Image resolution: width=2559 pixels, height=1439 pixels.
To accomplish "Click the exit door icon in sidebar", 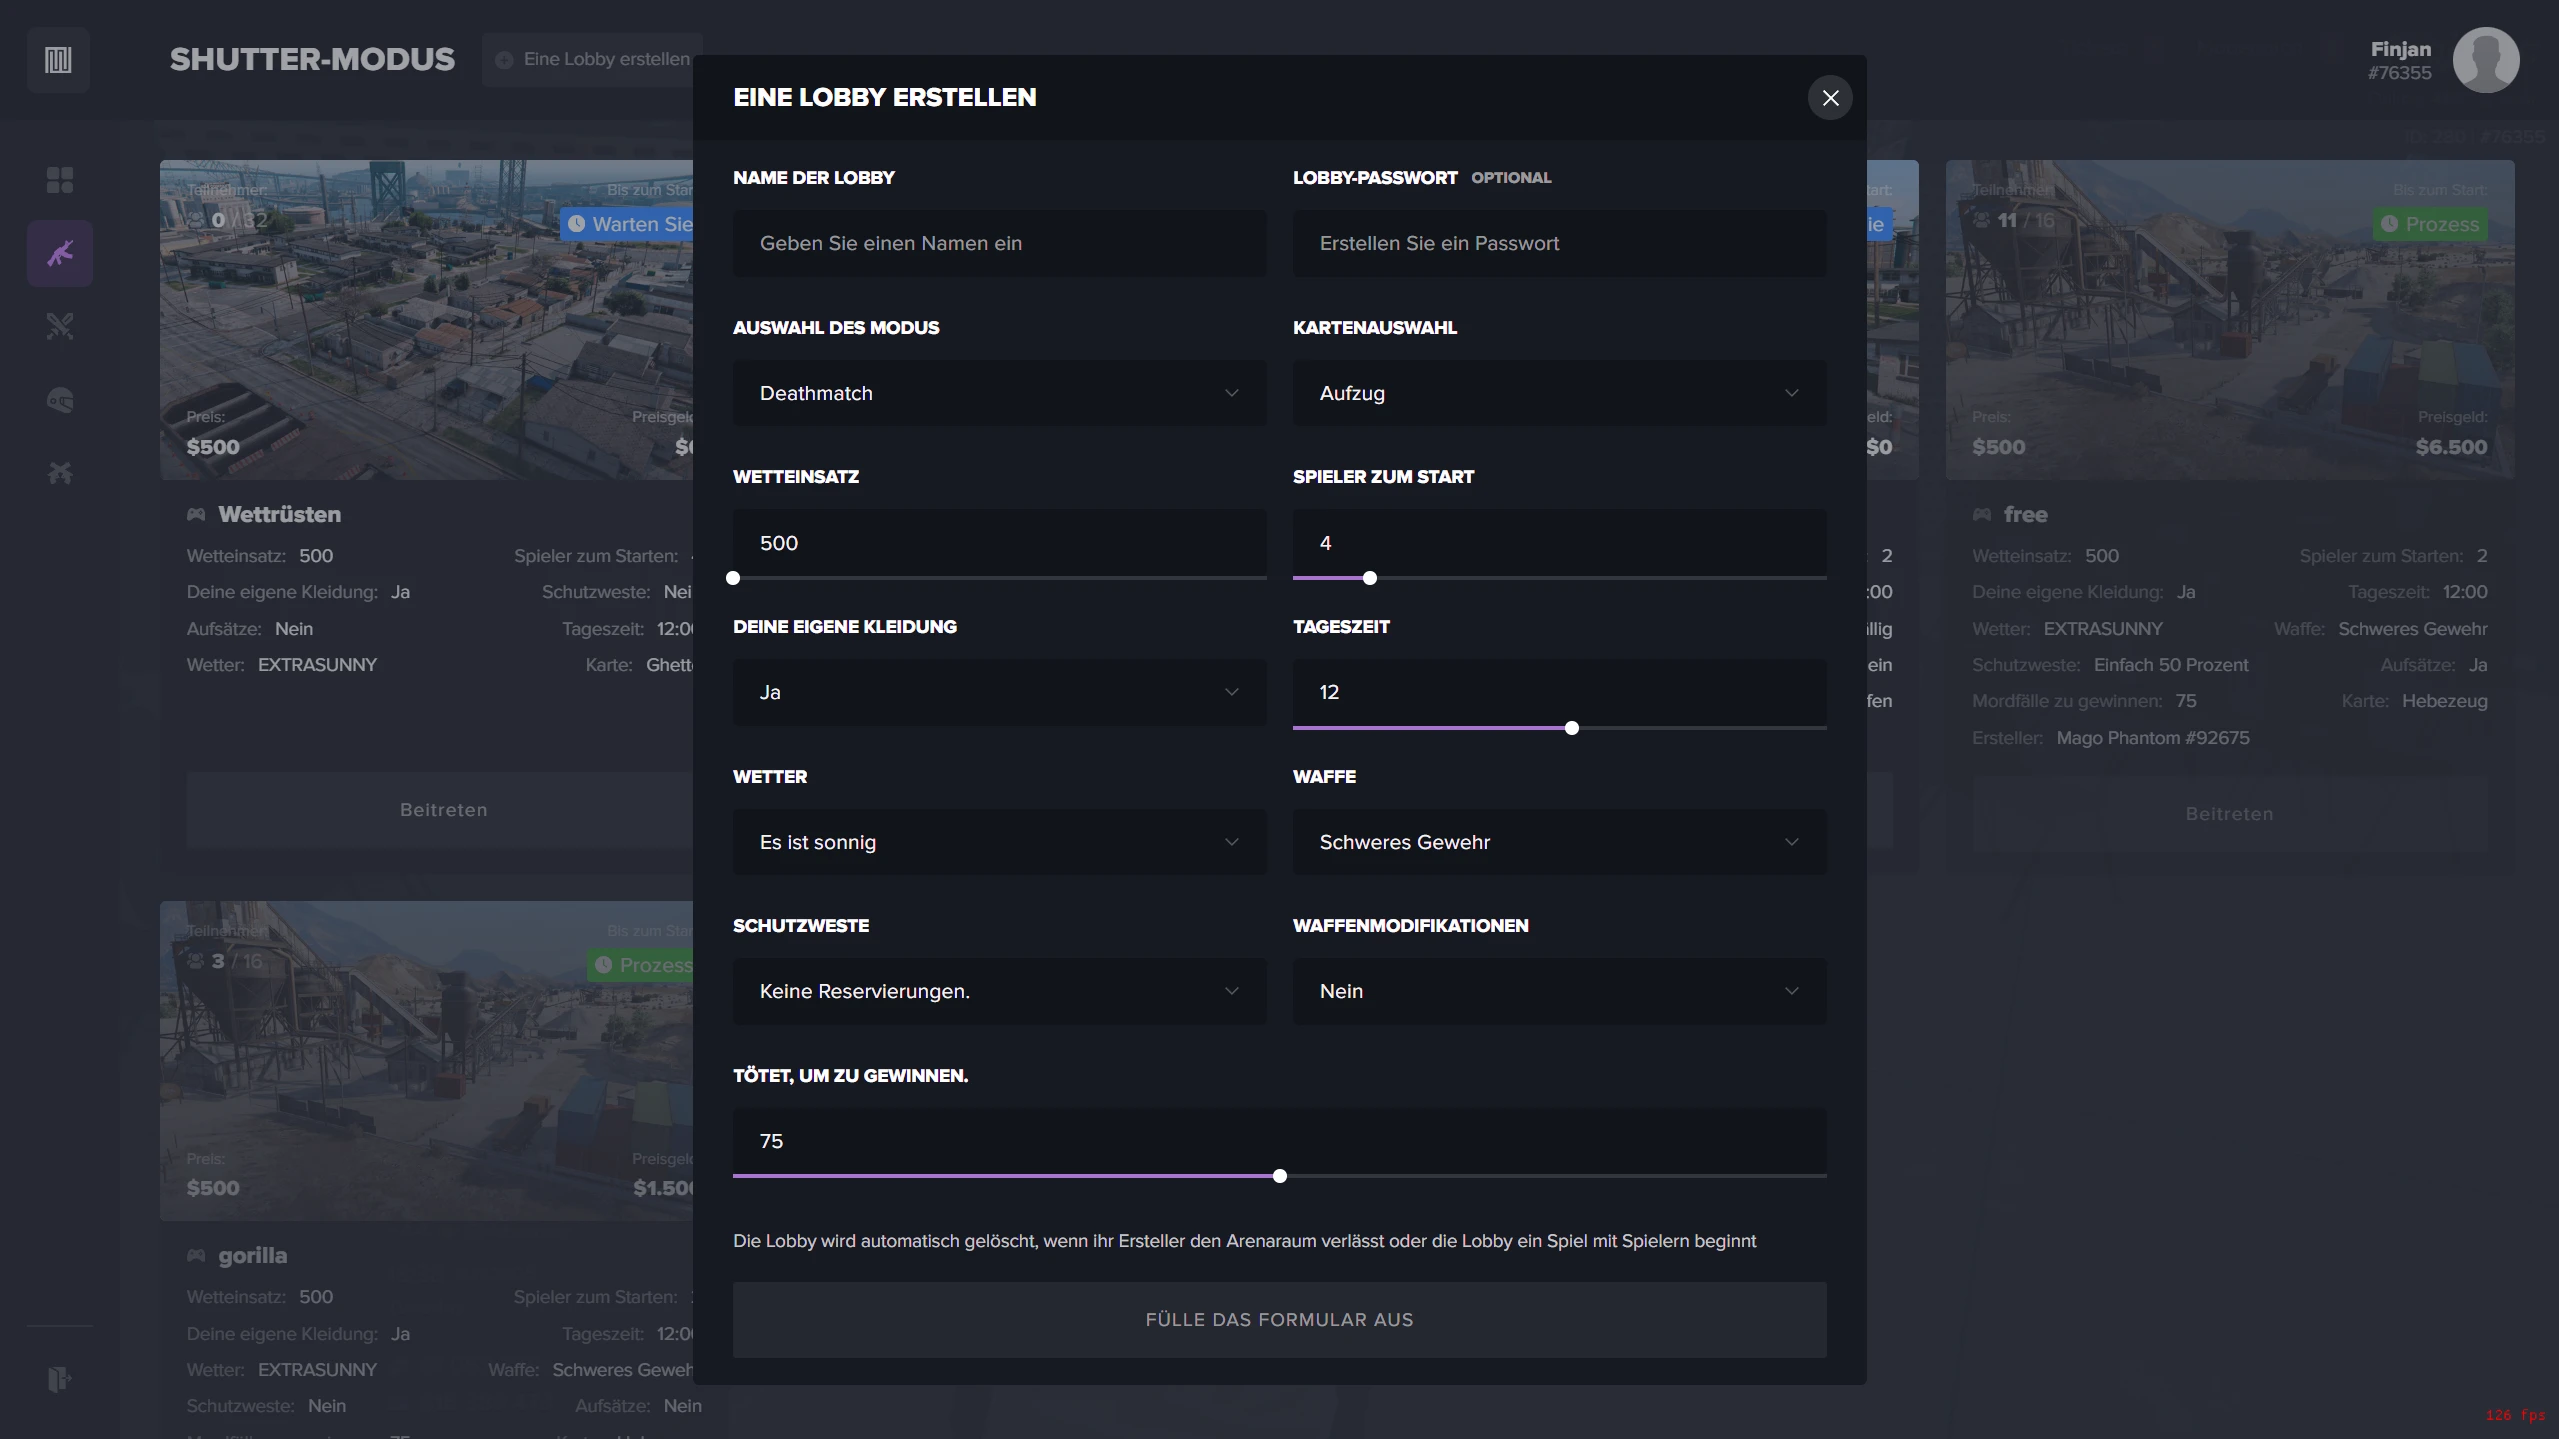I will pos(60,1379).
